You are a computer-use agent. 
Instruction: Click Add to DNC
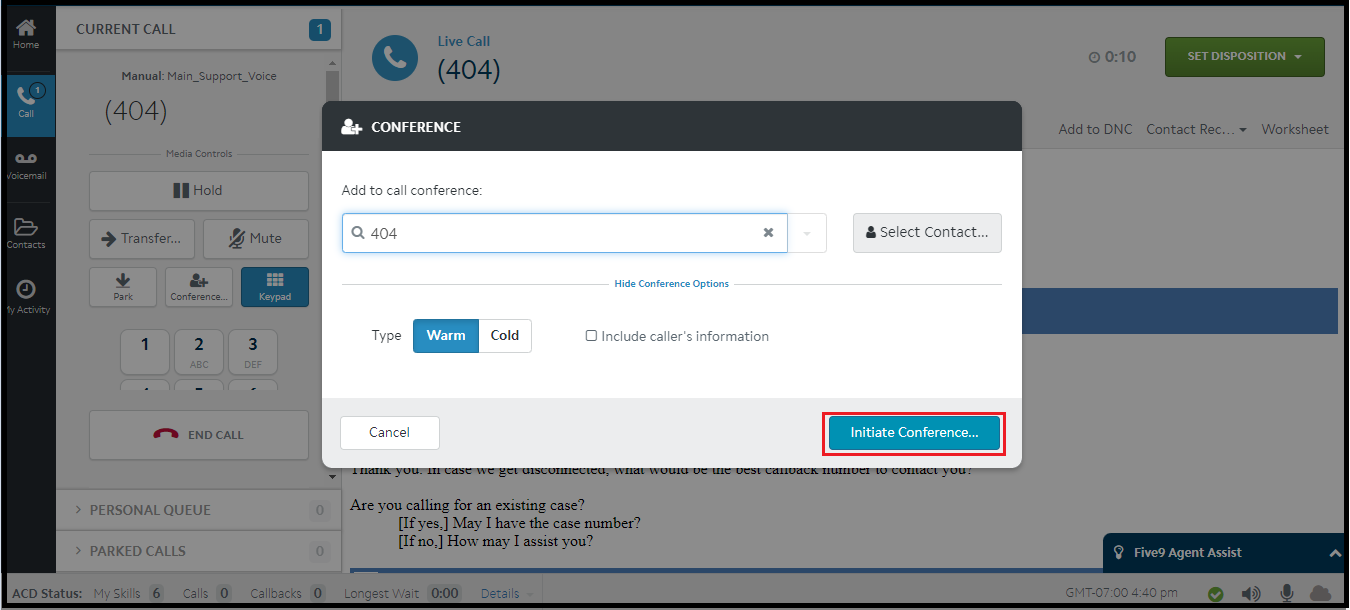coord(1095,129)
